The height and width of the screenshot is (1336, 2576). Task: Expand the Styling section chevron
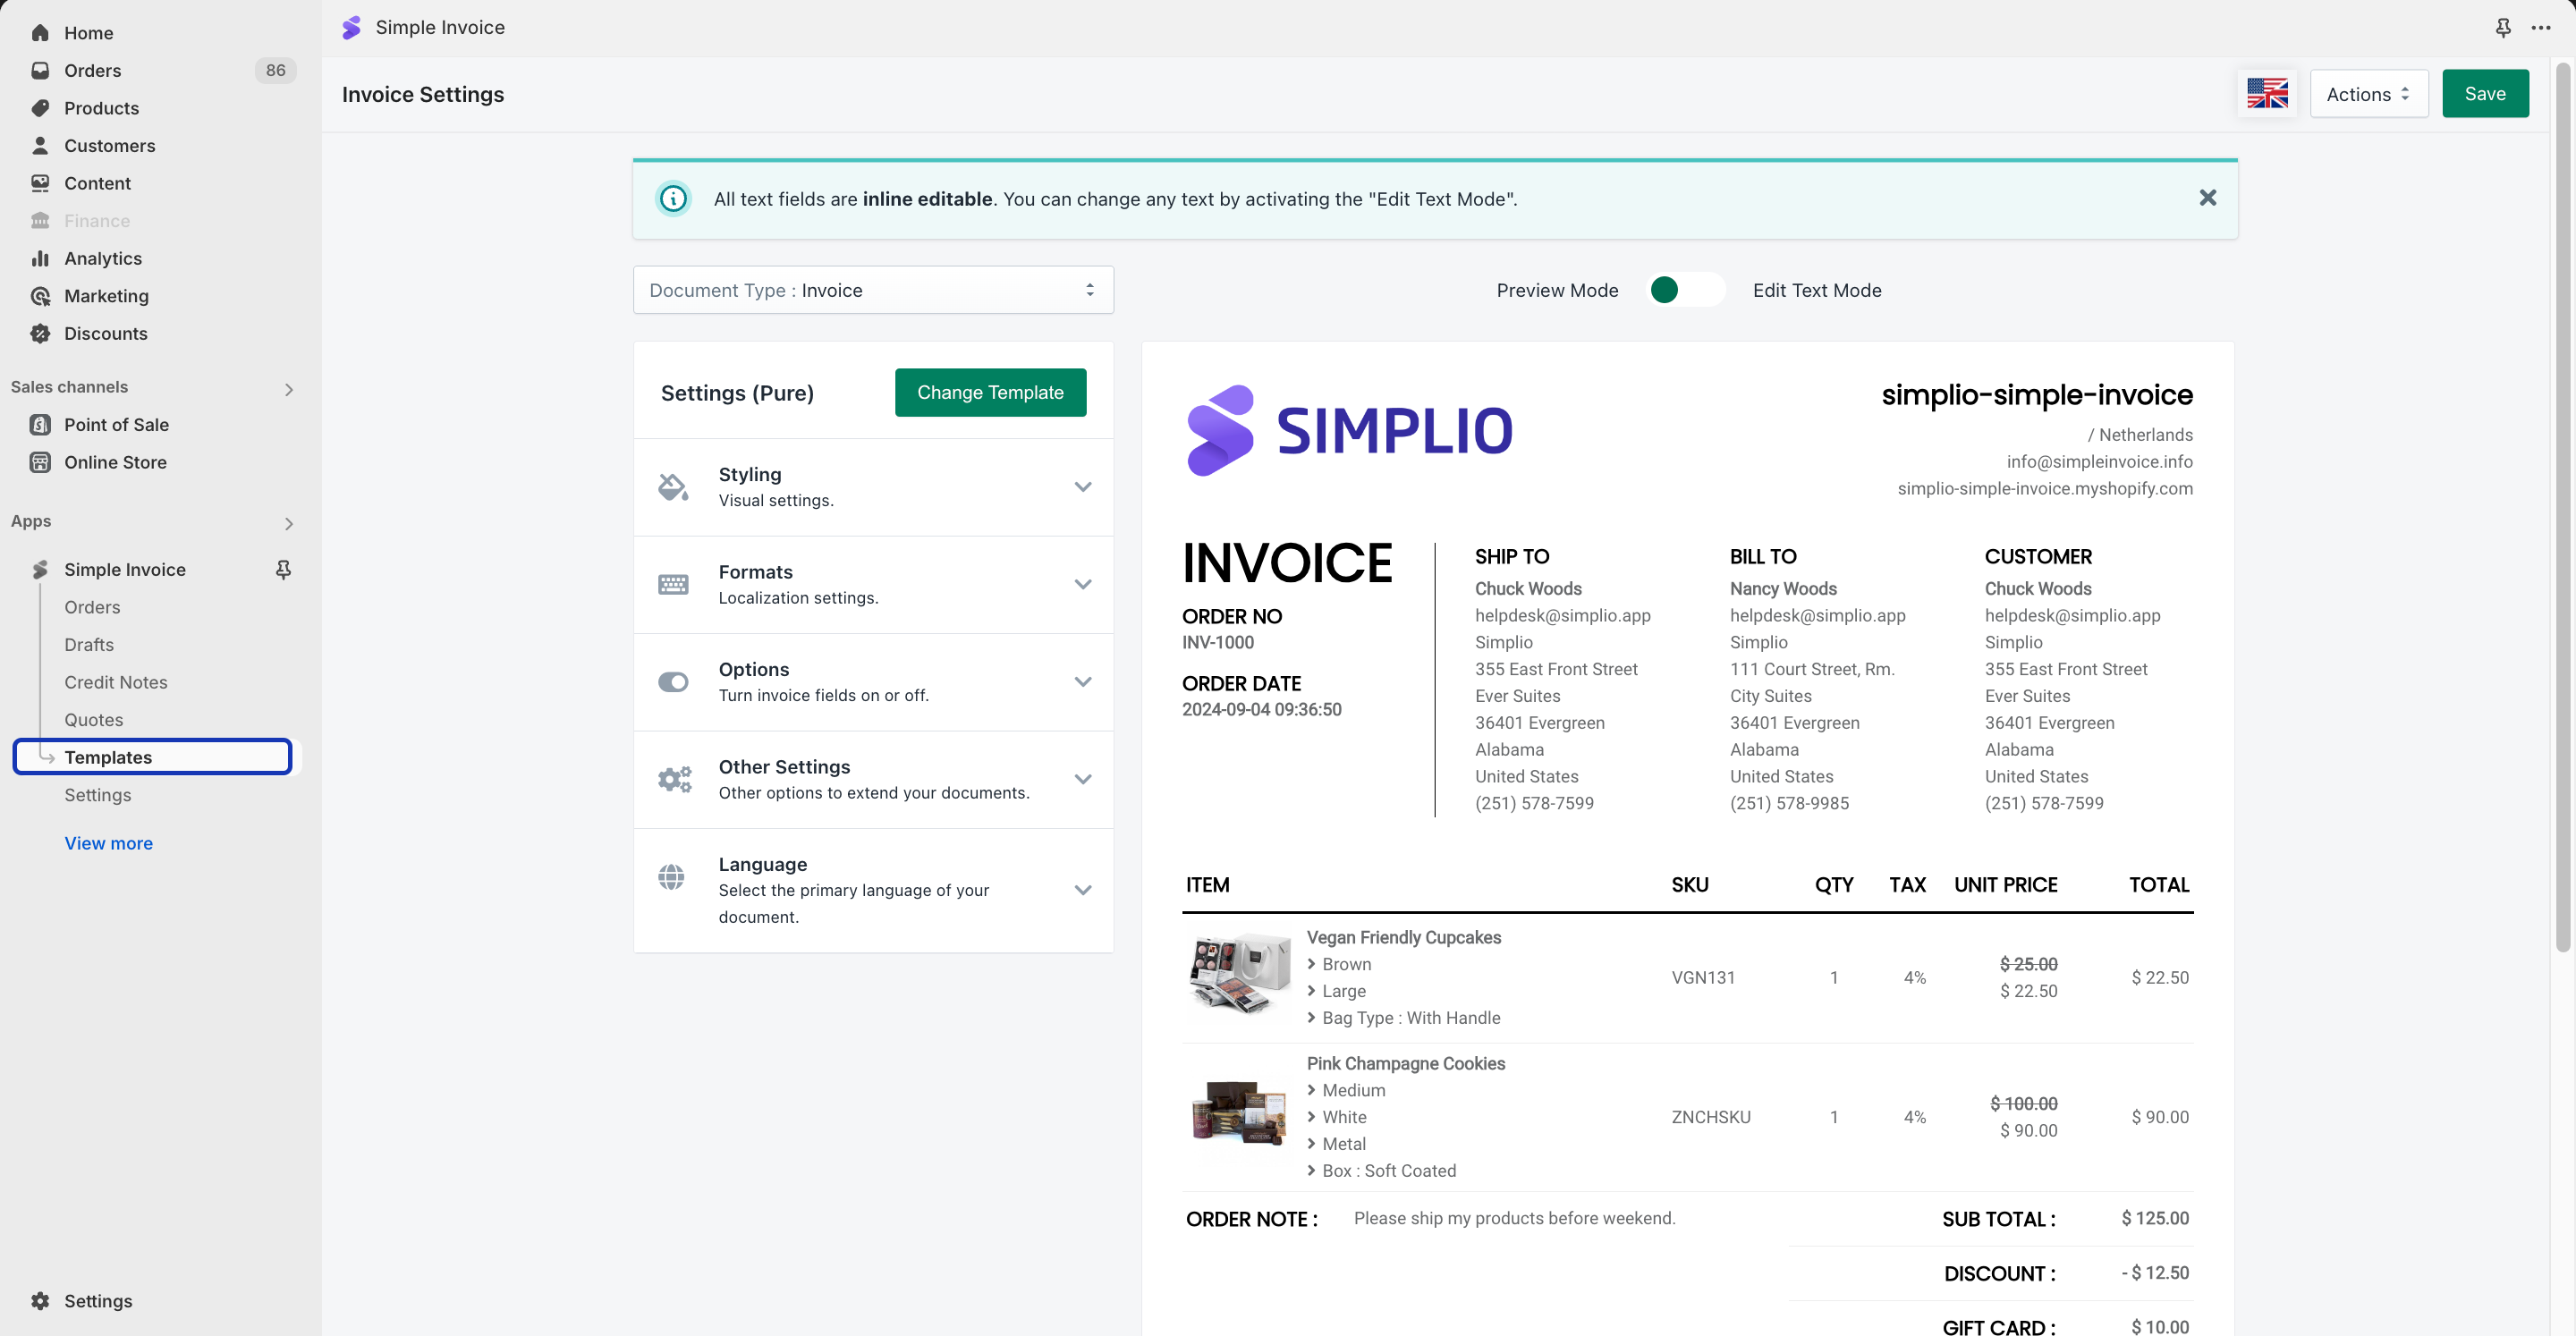1082,487
